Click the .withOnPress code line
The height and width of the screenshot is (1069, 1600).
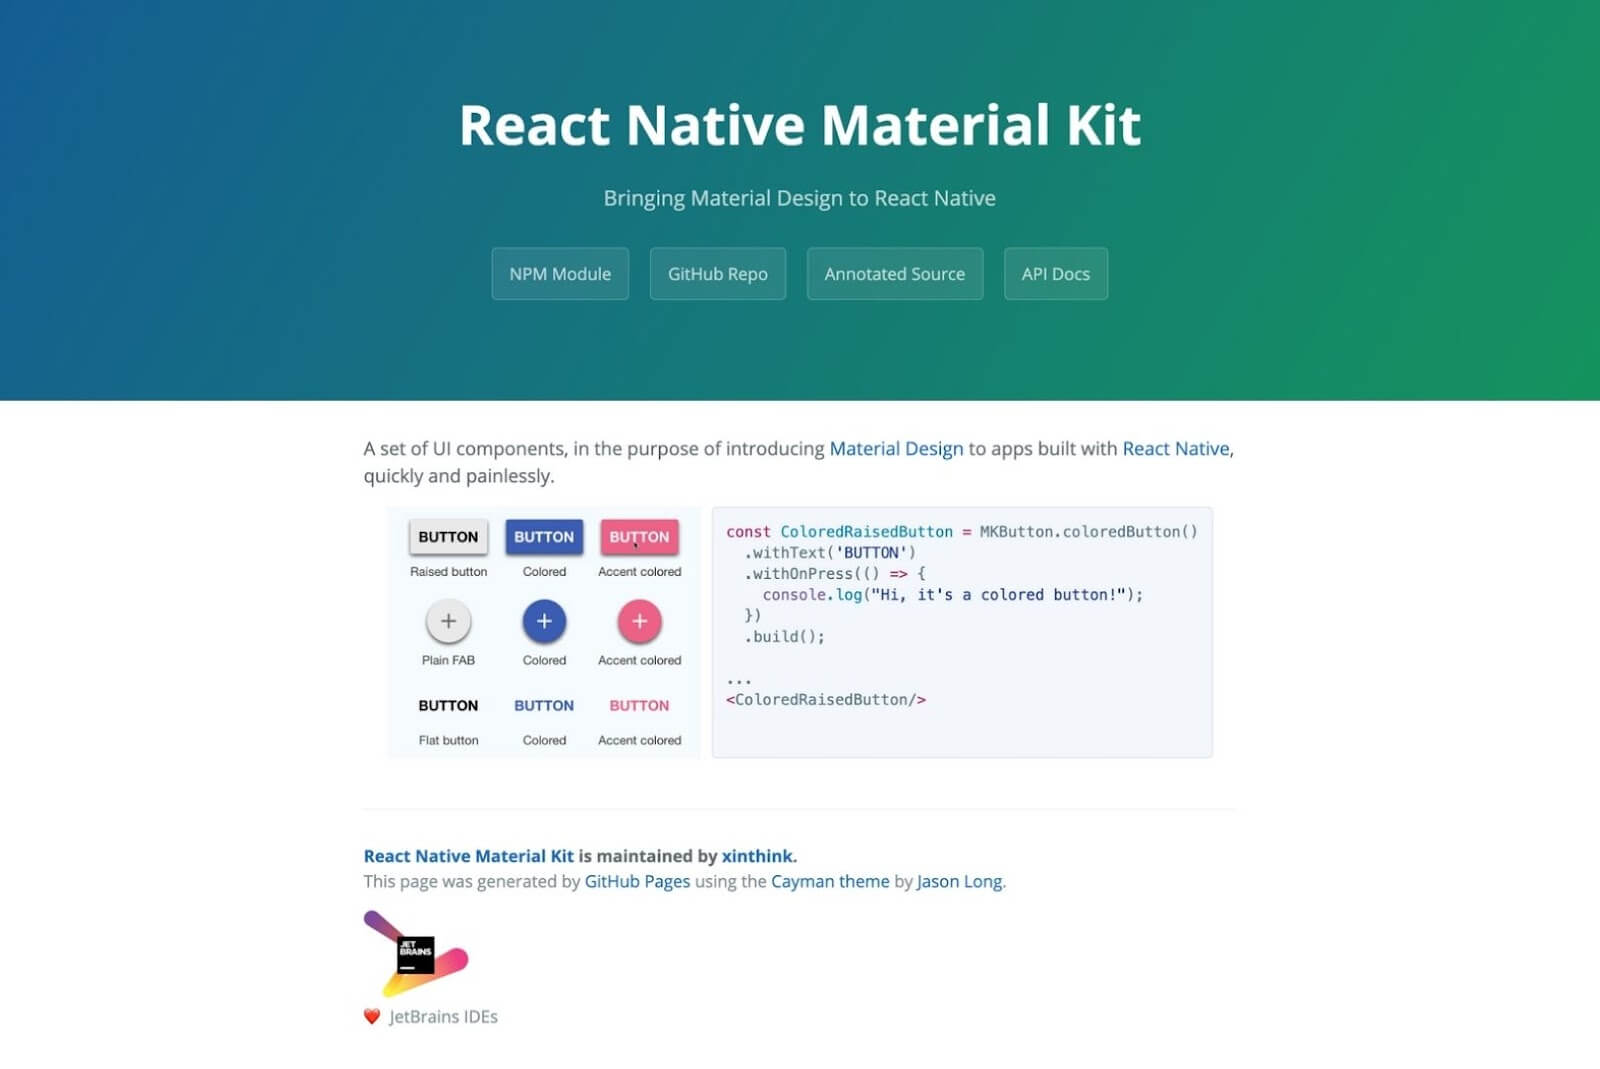click(x=835, y=574)
